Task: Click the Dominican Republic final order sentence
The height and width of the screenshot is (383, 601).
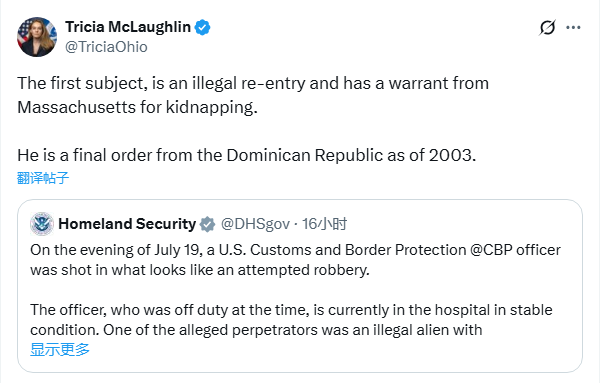Action: coord(246,155)
